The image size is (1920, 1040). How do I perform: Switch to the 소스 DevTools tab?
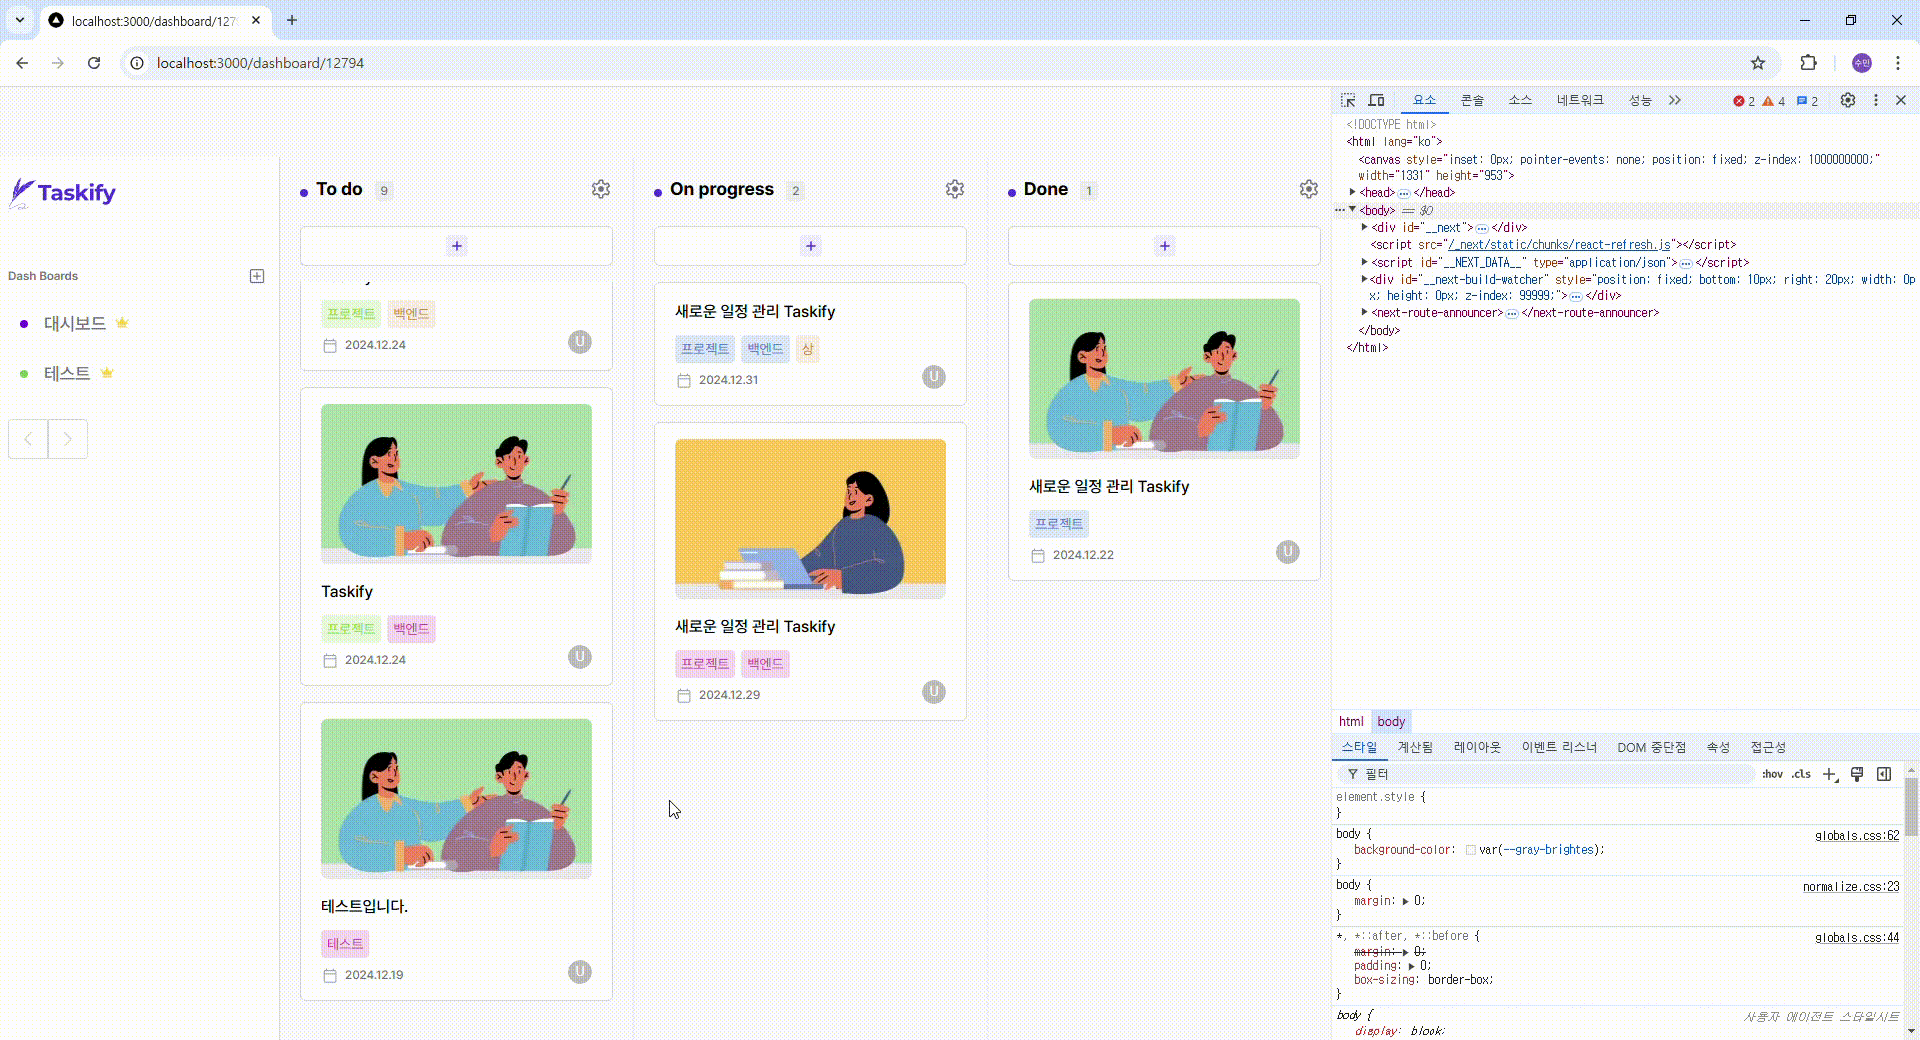coord(1520,101)
